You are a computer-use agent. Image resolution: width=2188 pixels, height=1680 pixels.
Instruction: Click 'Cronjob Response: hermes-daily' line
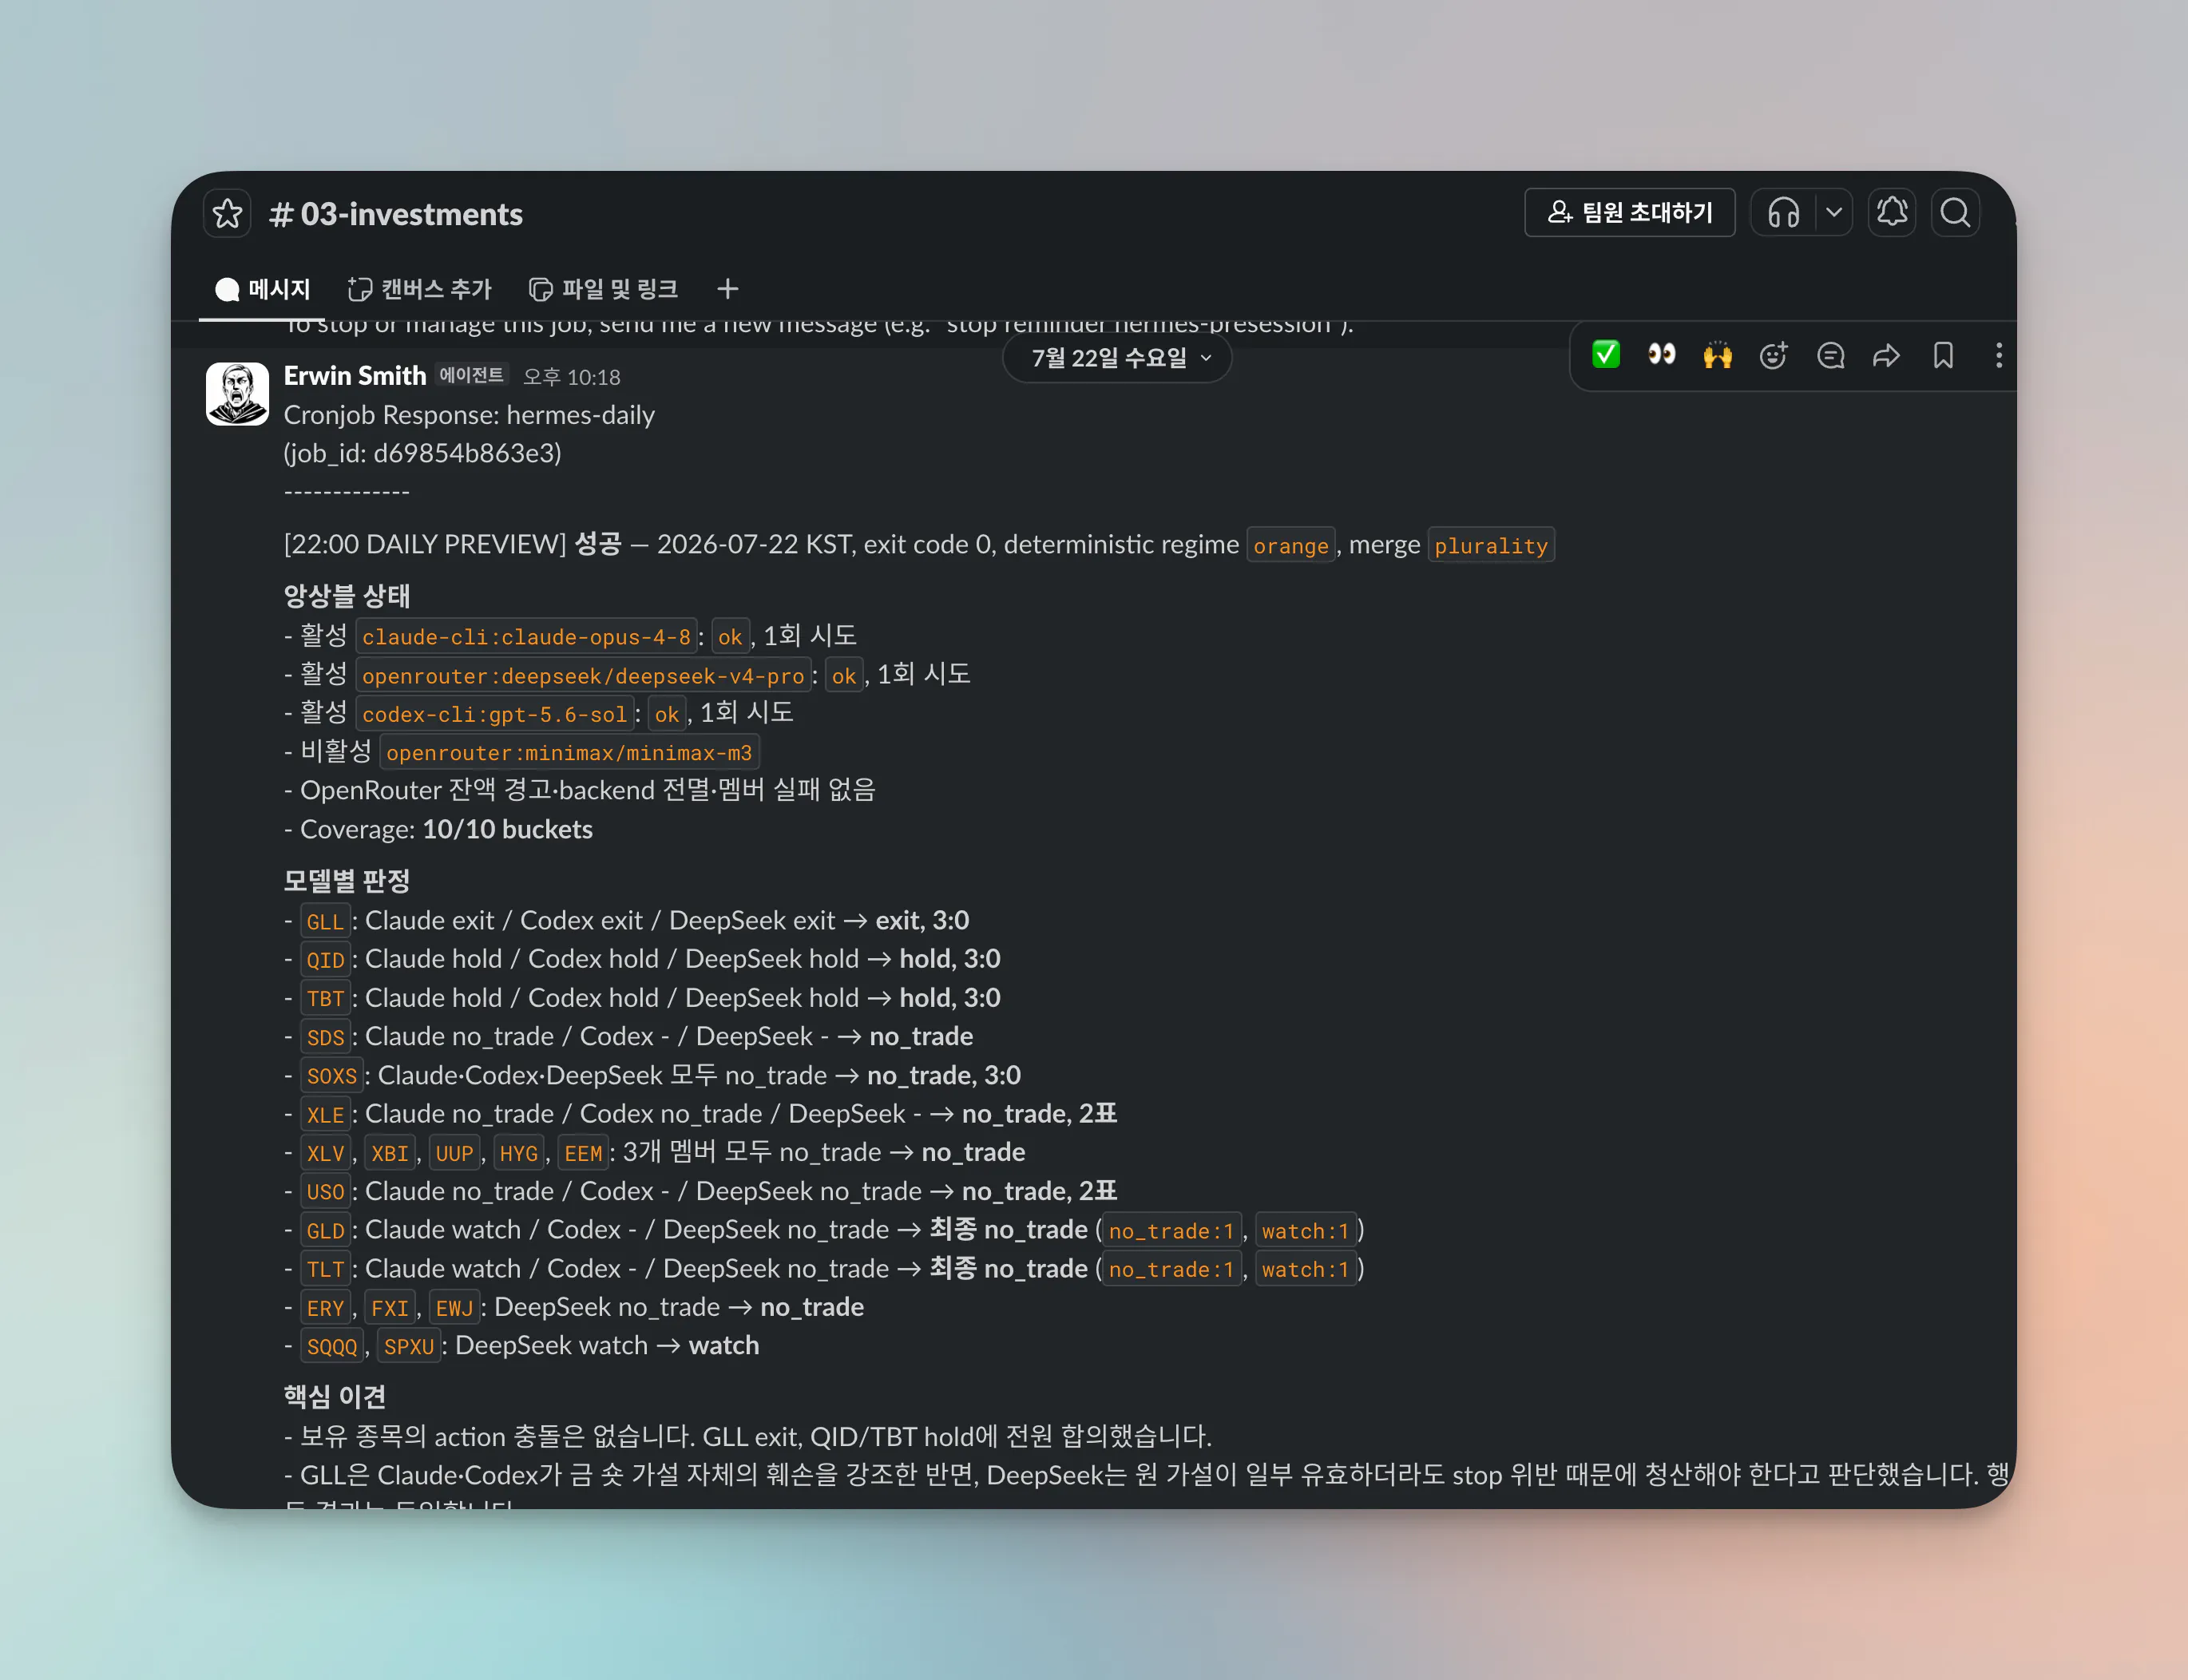click(x=469, y=415)
